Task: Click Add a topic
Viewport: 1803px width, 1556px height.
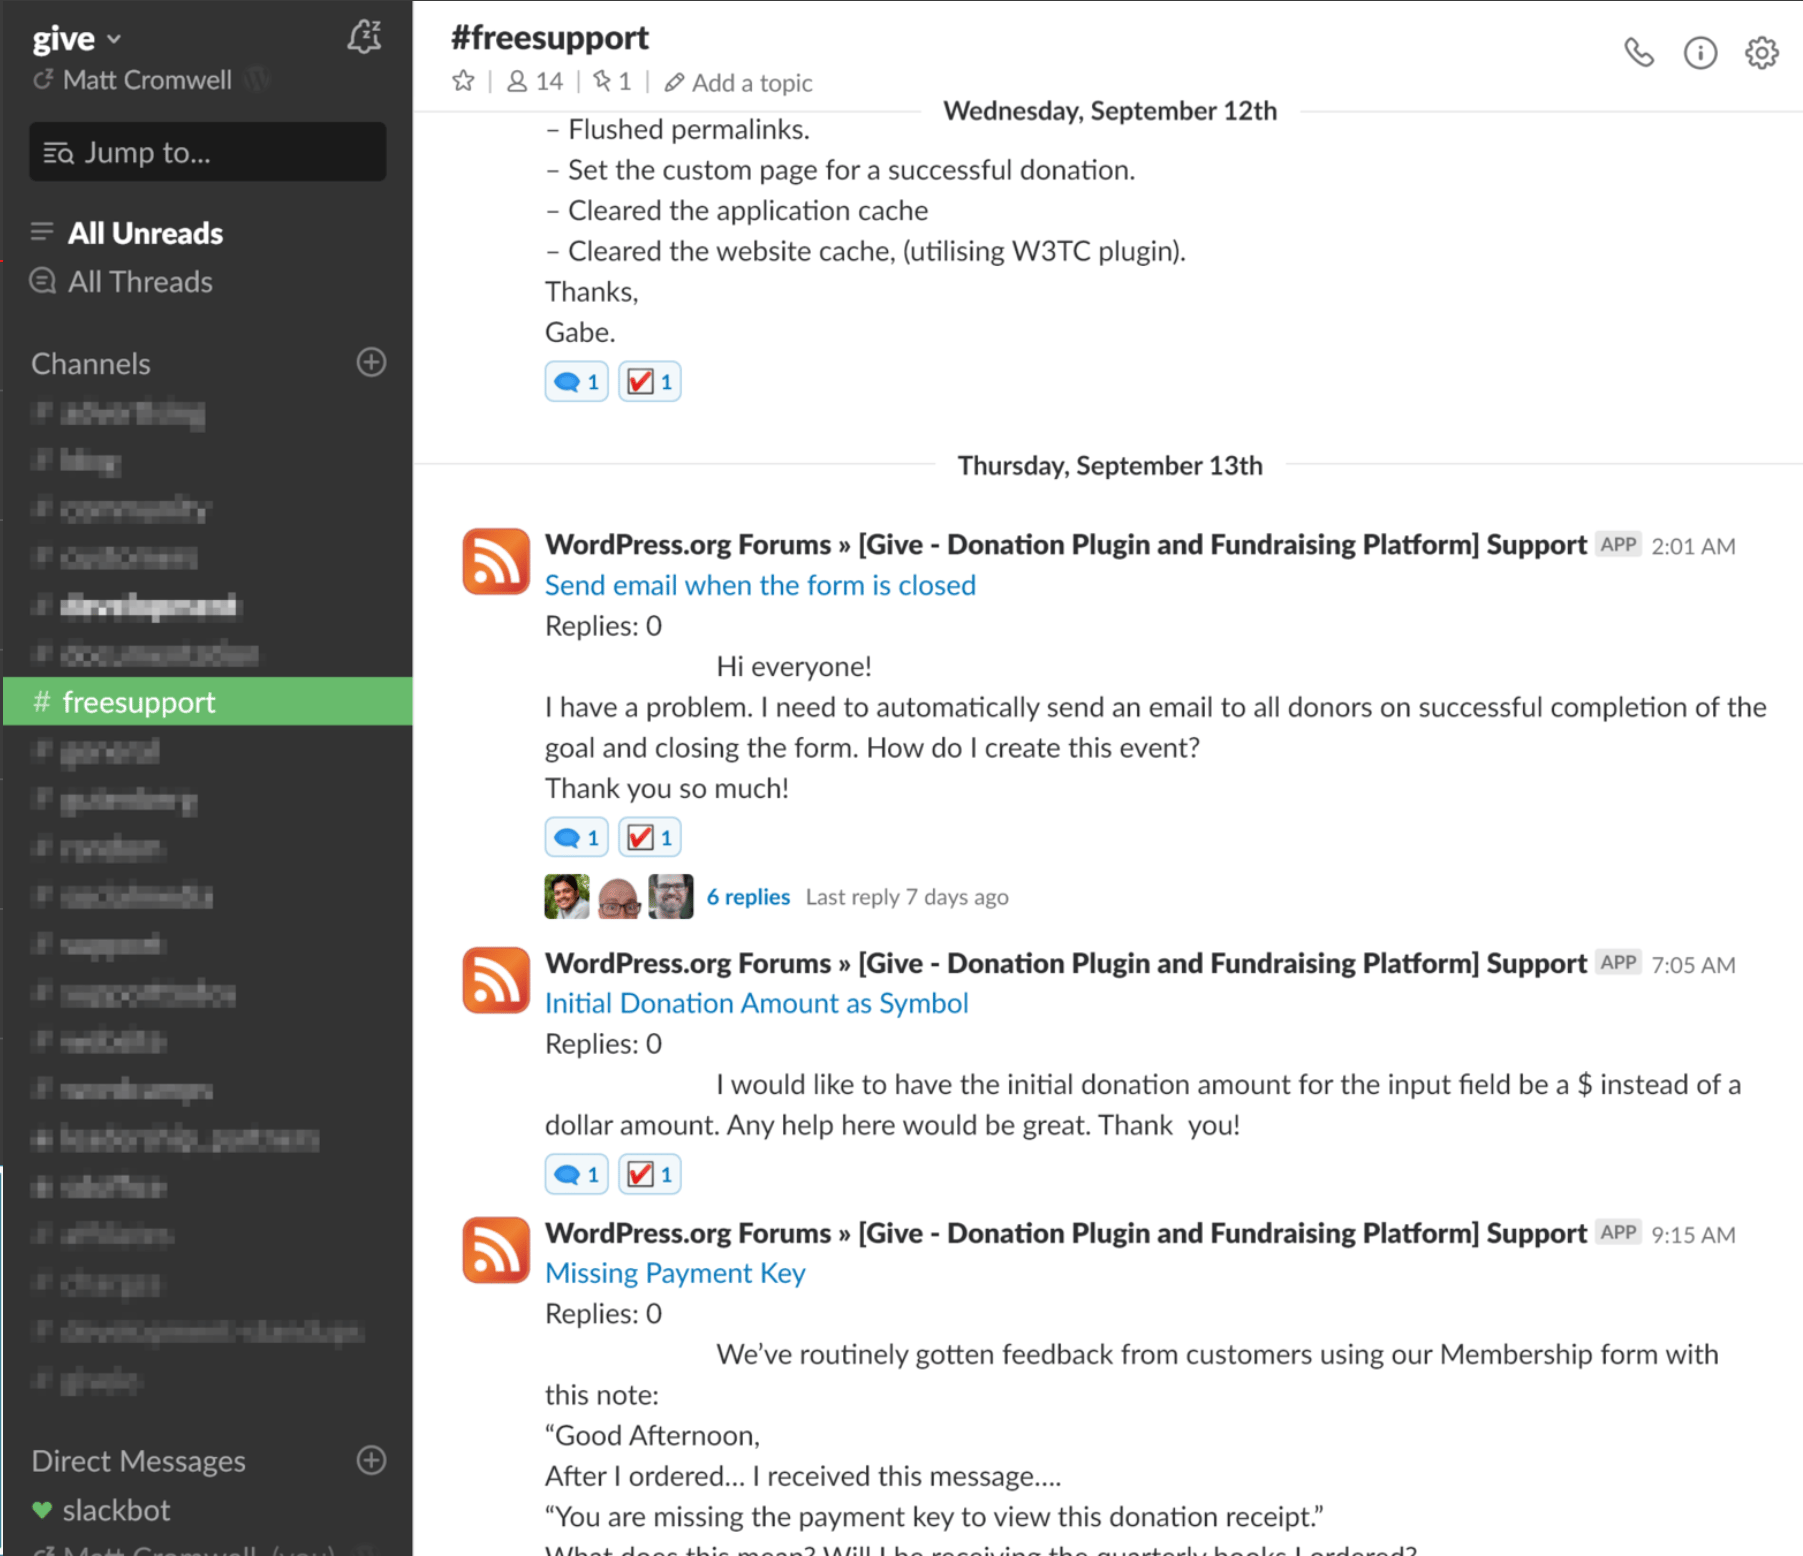Action: click(738, 82)
